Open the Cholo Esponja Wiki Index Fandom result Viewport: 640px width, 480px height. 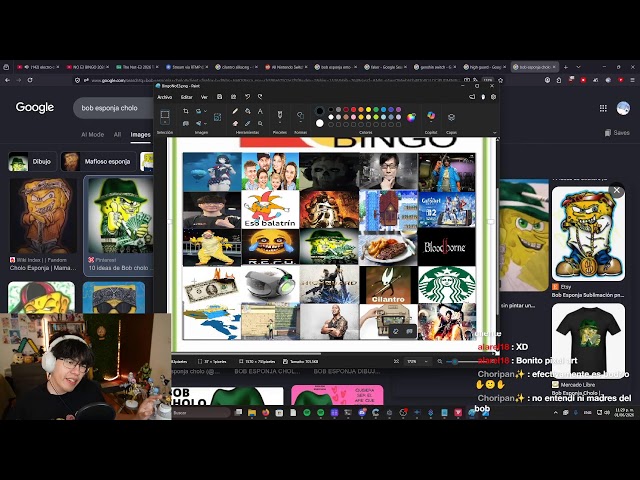pos(43,224)
